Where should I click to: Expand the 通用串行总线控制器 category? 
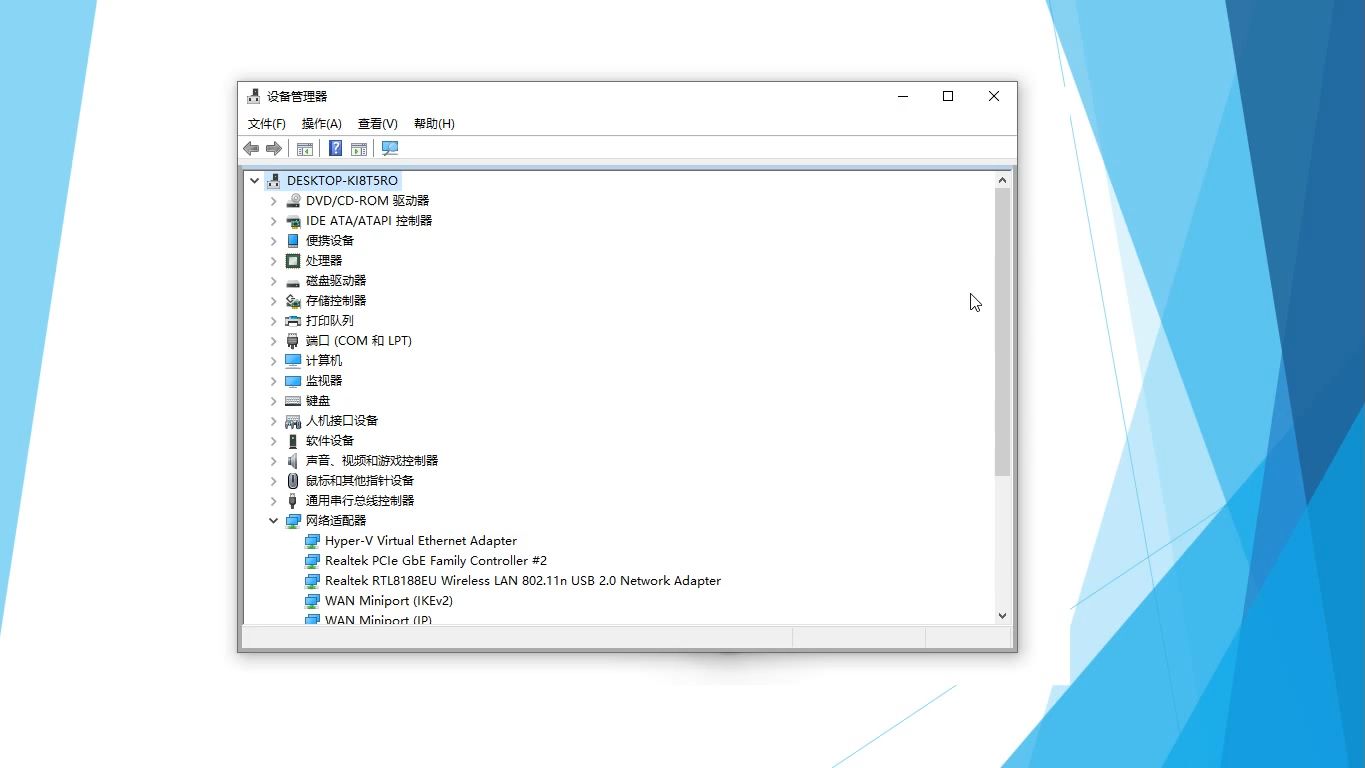[x=274, y=501]
